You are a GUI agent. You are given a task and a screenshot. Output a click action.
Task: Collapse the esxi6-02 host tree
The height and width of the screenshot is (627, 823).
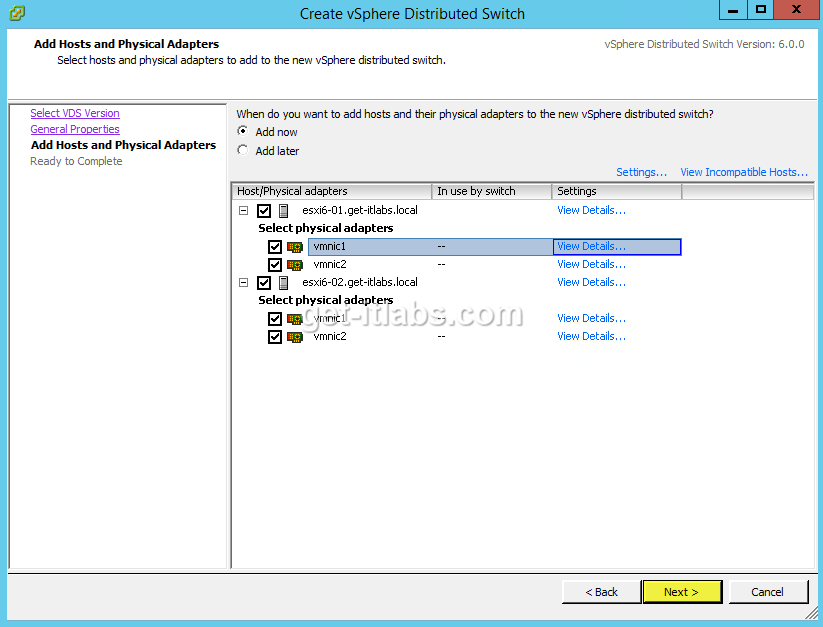click(x=243, y=282)
